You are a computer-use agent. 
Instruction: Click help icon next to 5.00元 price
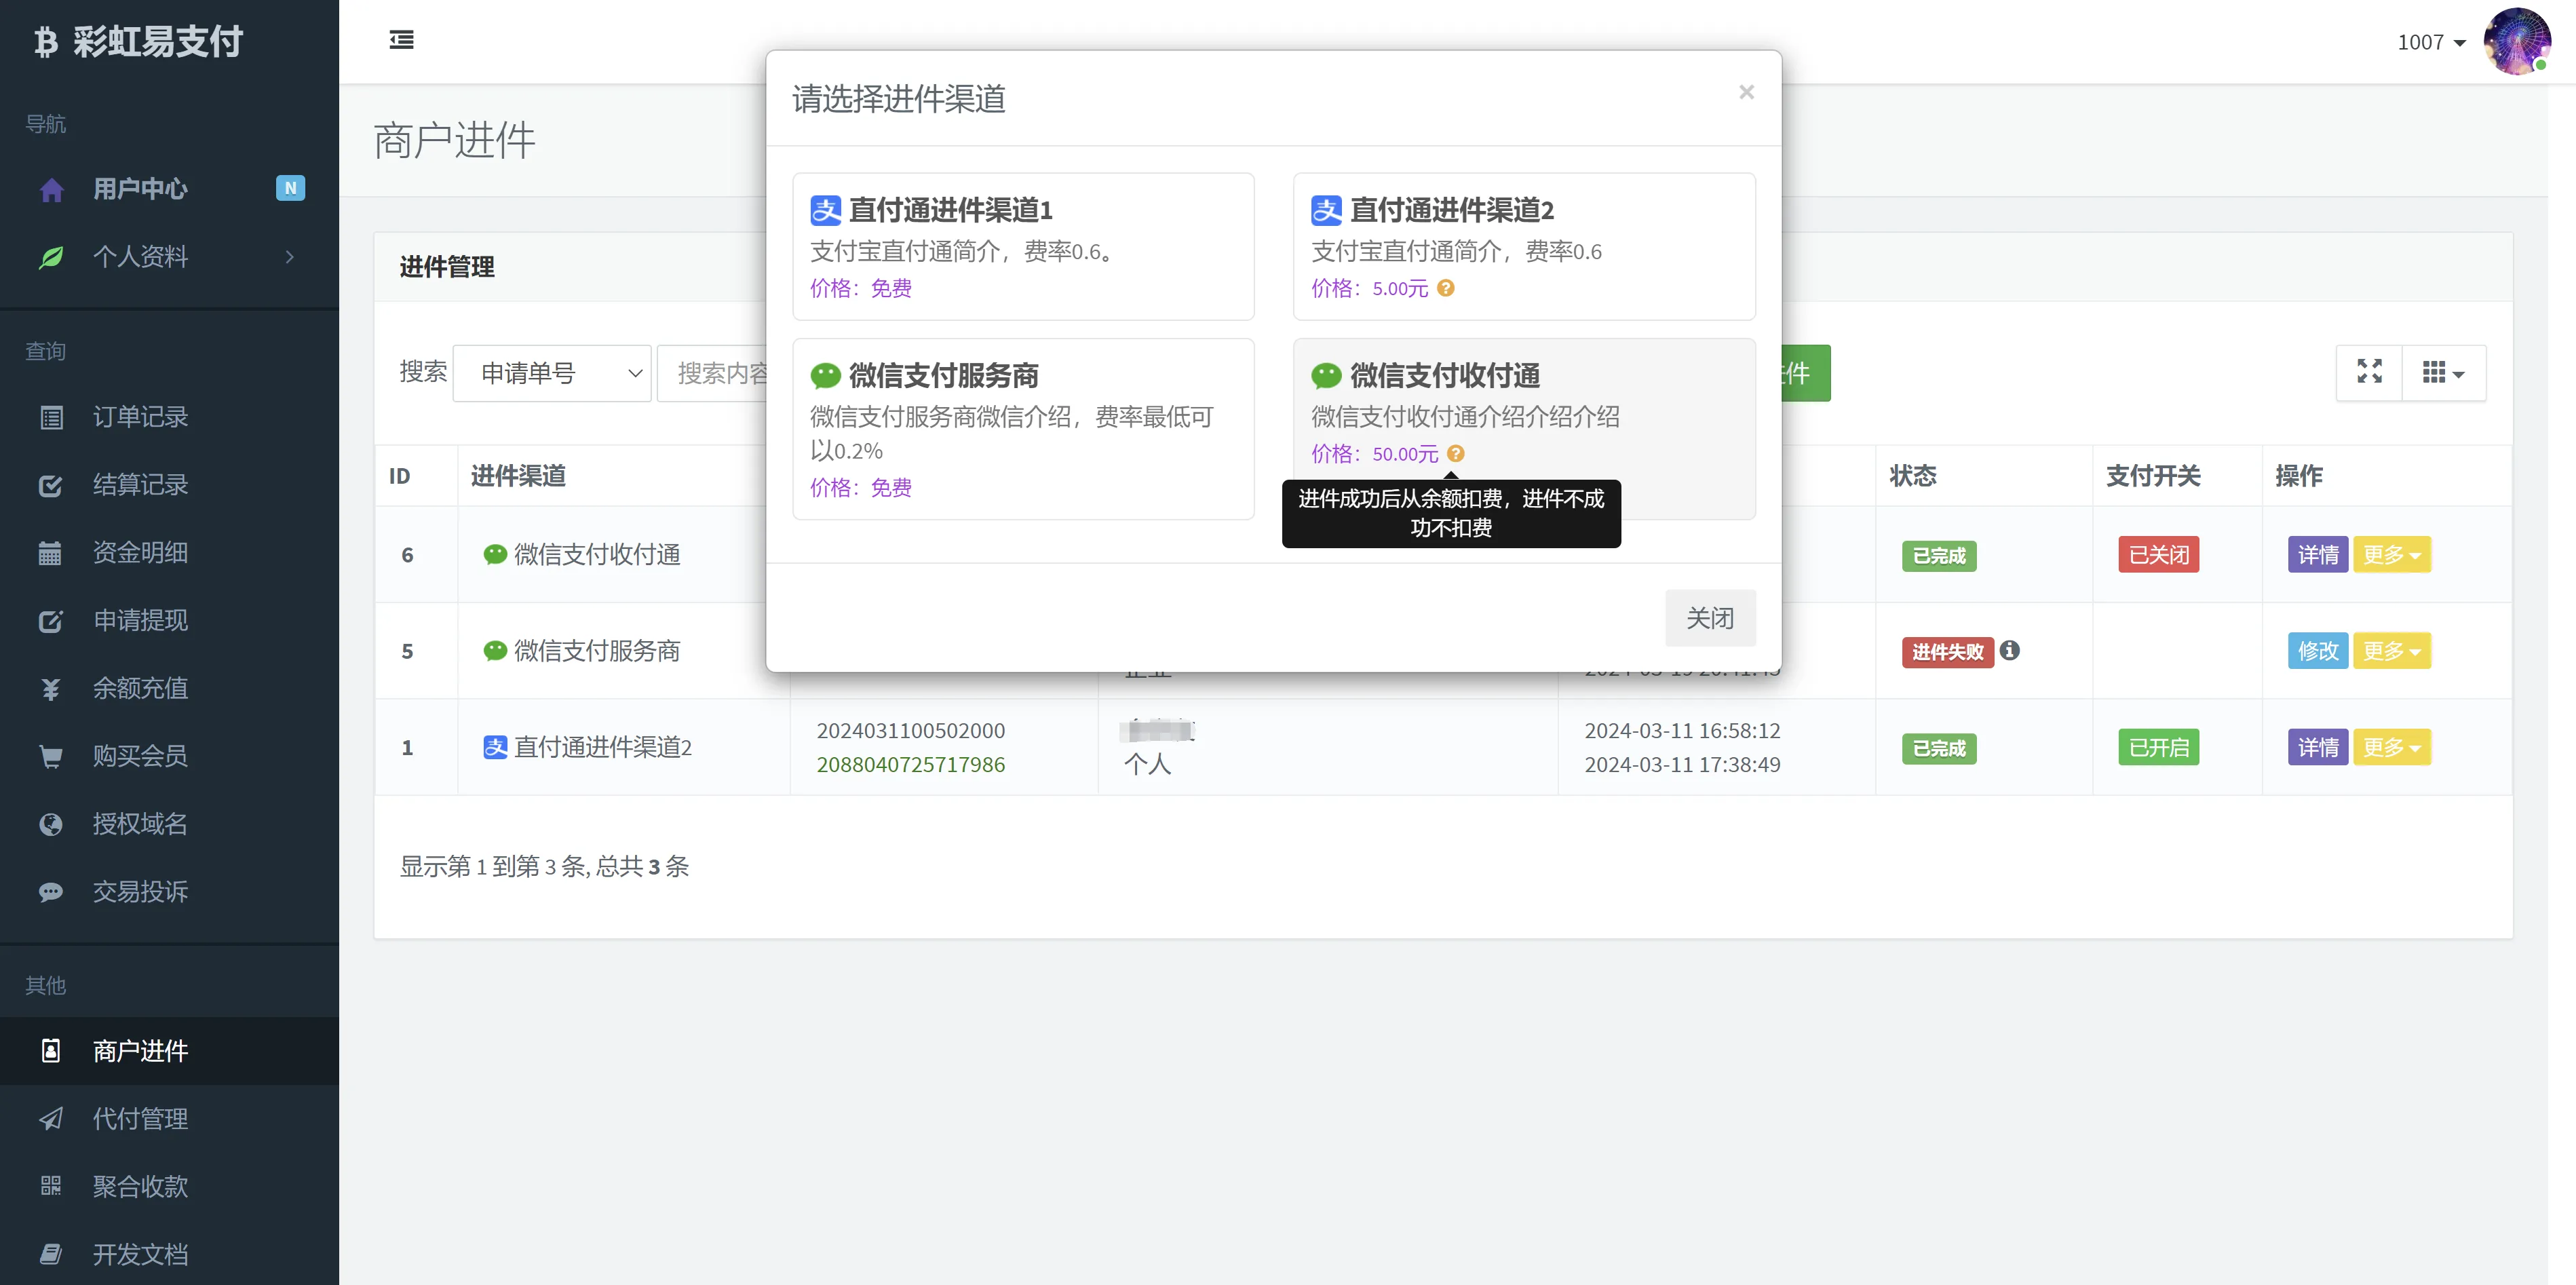click(x=1446, y=288)
